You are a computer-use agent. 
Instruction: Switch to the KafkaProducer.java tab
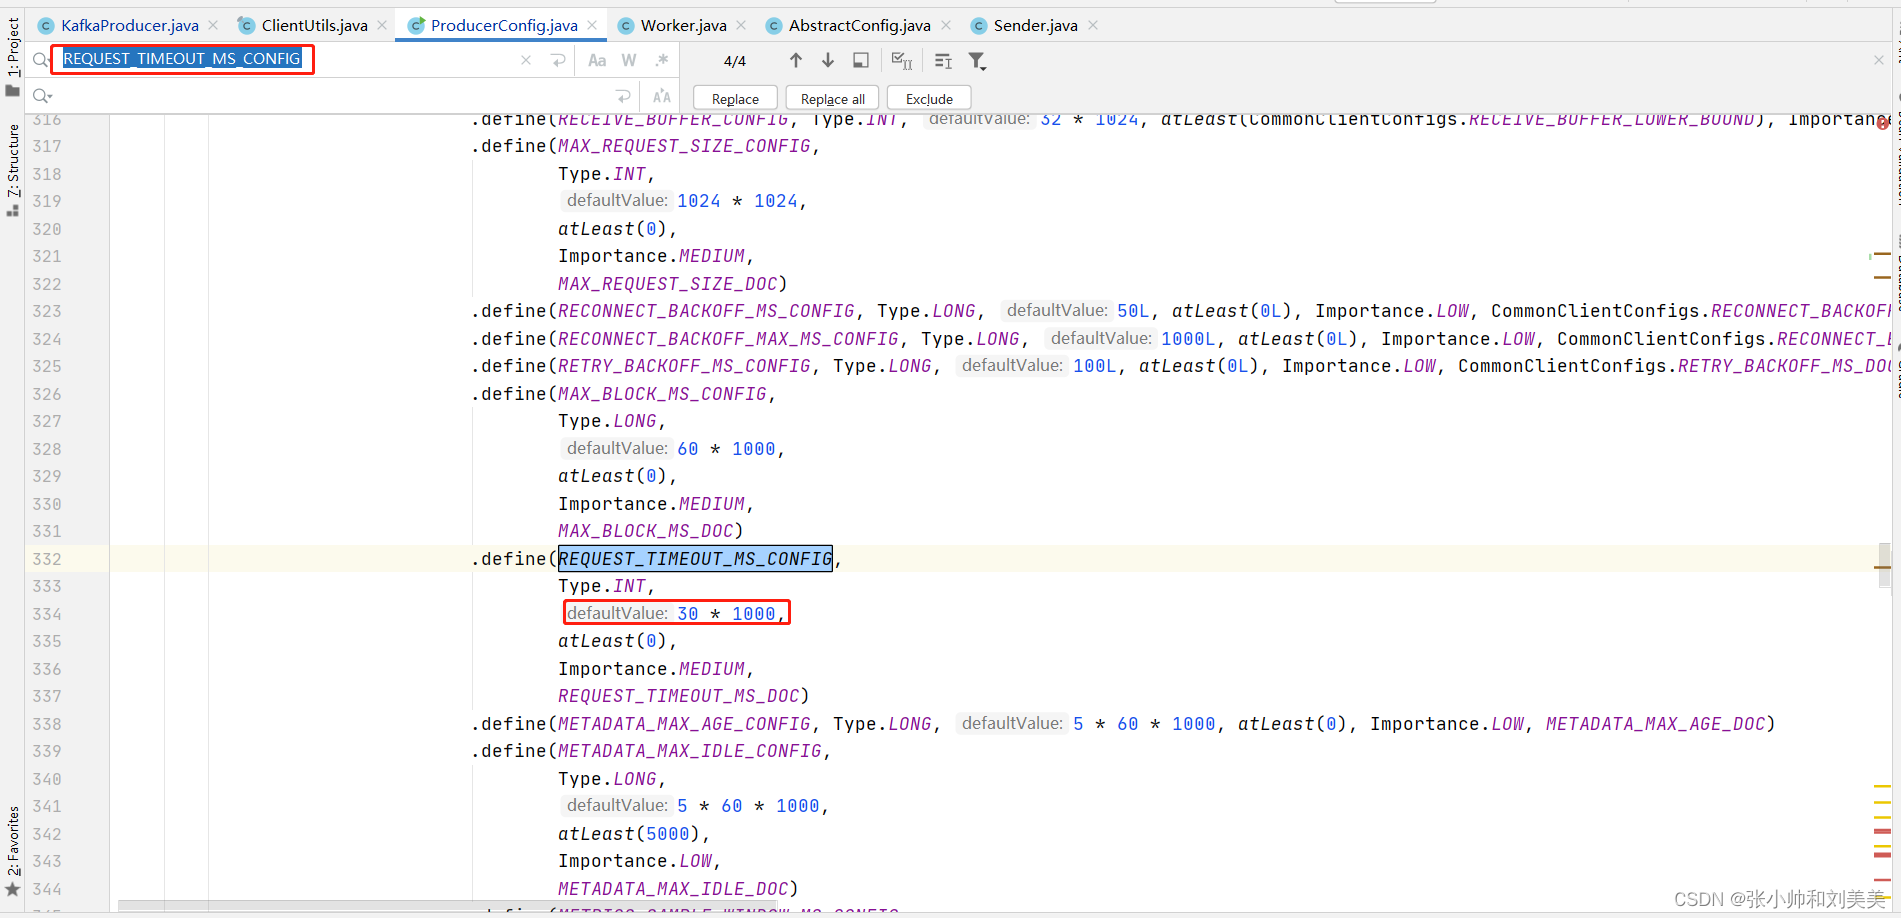pos(130,25)
